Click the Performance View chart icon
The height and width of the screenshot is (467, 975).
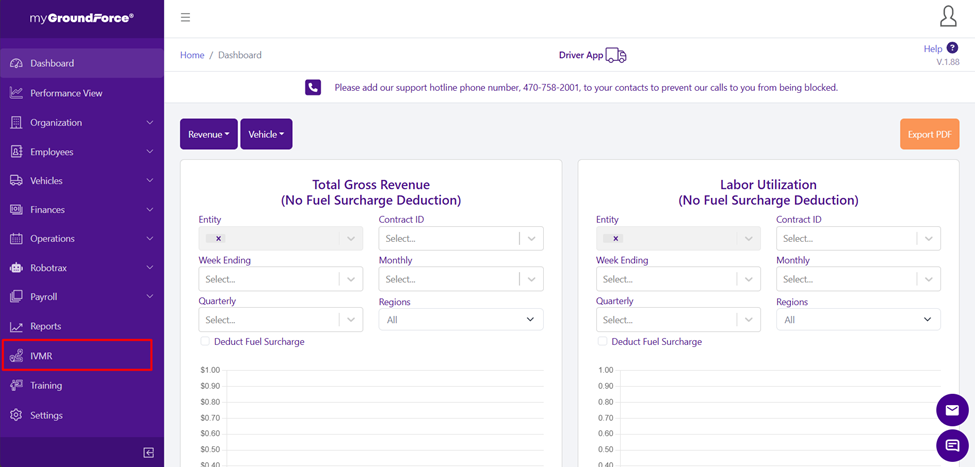click(16, 93)
